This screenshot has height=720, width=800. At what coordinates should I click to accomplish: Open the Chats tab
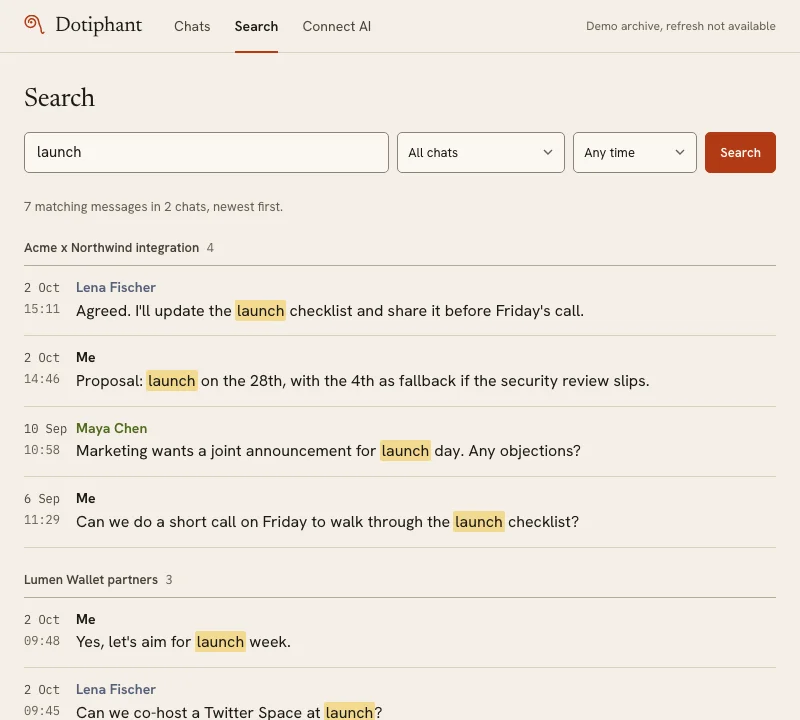[192, 26]
